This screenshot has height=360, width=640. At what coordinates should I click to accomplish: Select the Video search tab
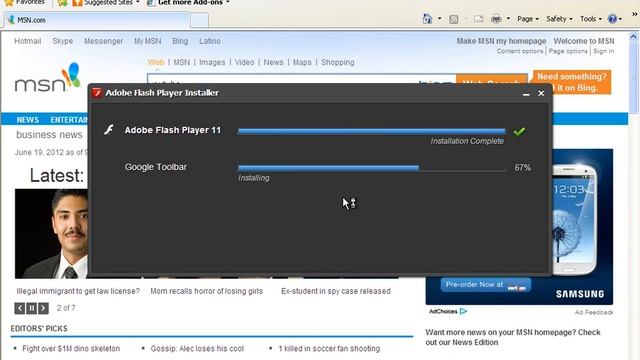pos(244,62)
